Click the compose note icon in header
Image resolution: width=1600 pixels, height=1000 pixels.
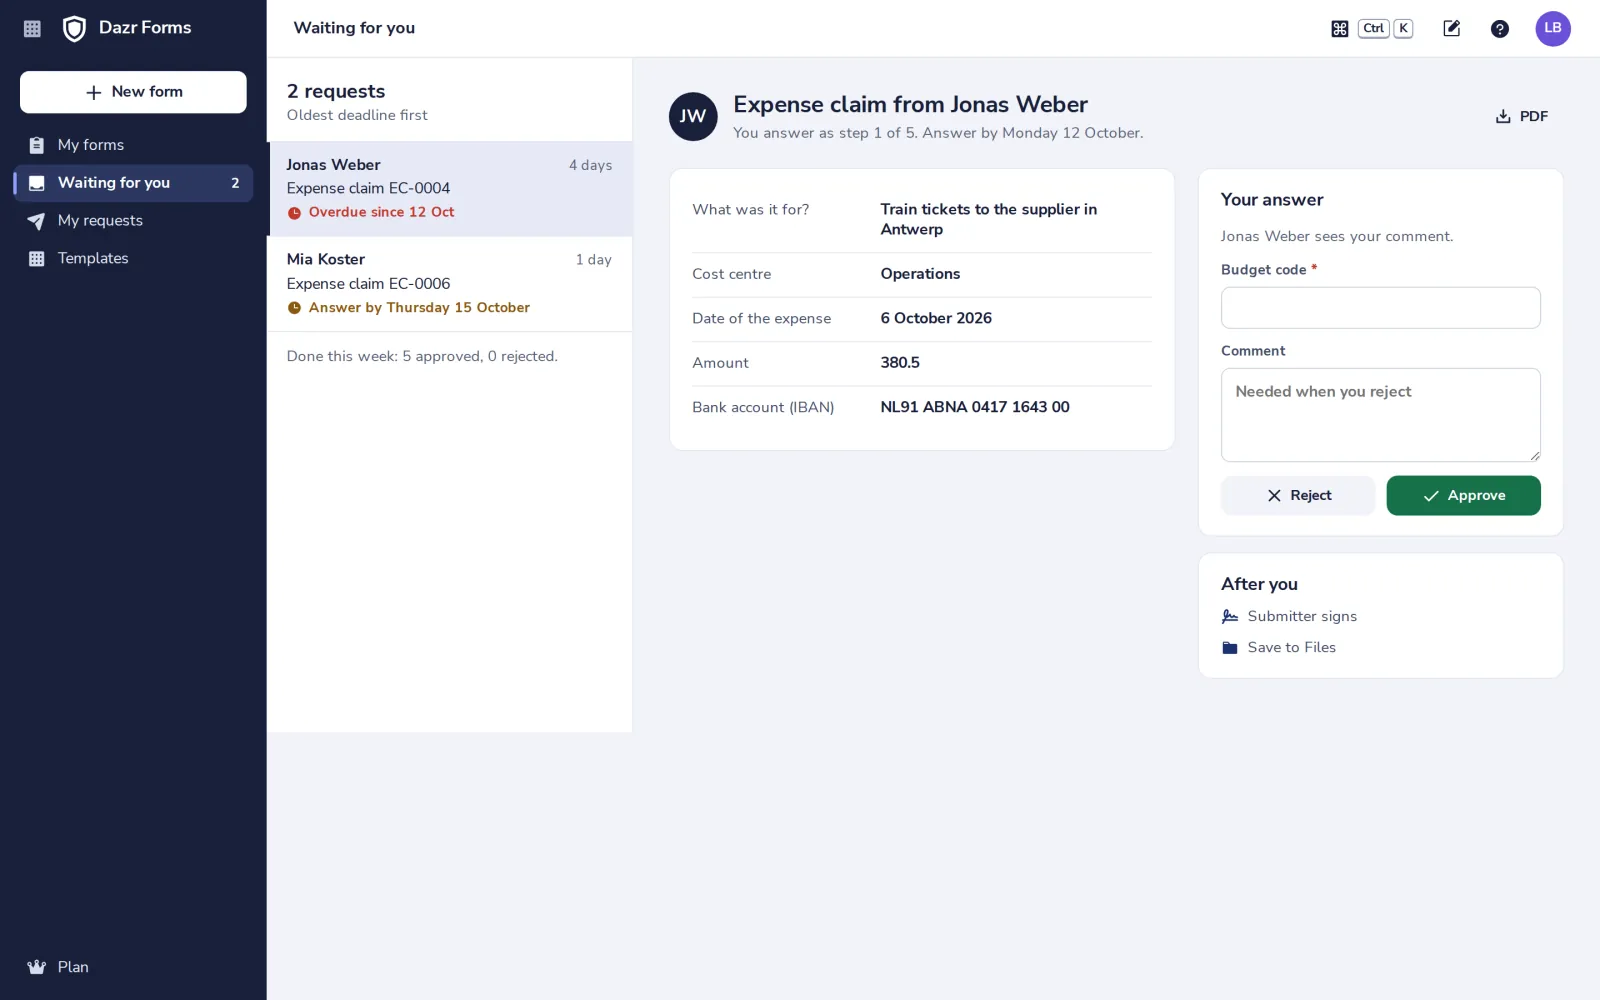(x=1452, y=29)
